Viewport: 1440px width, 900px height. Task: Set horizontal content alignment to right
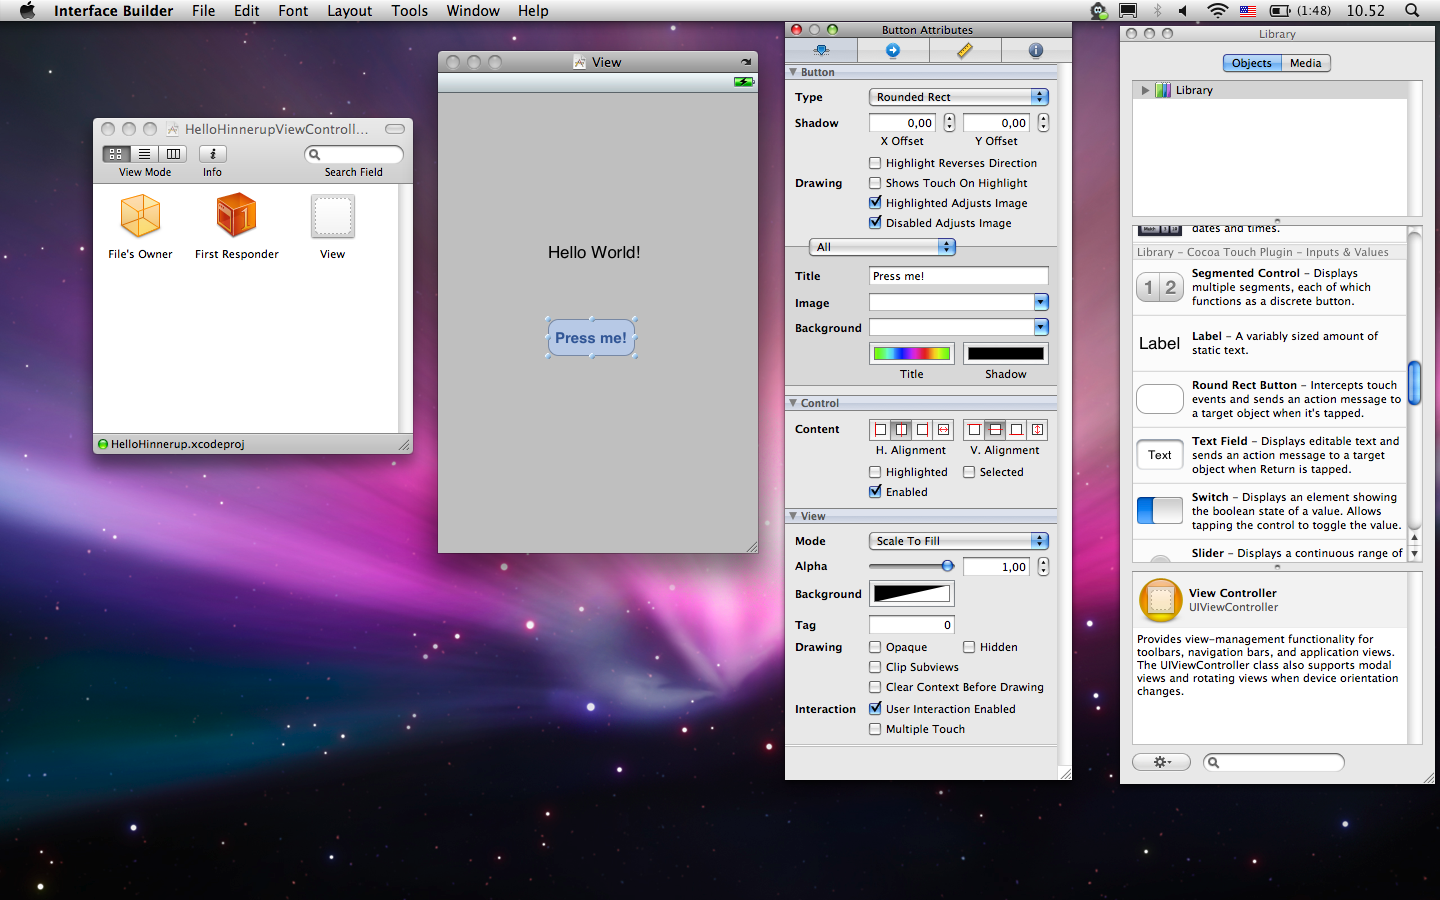[922, 430]
